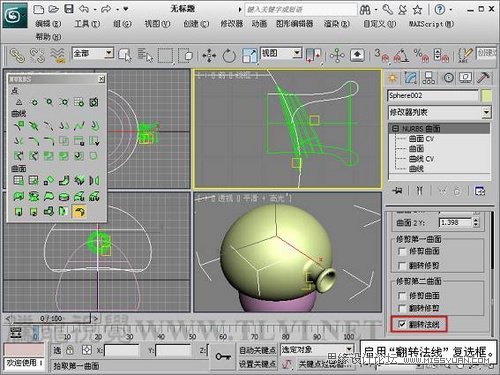Open the Select by Name list tool
The height and width of the screenshot is (375, 500).
[x=145, y=55]
